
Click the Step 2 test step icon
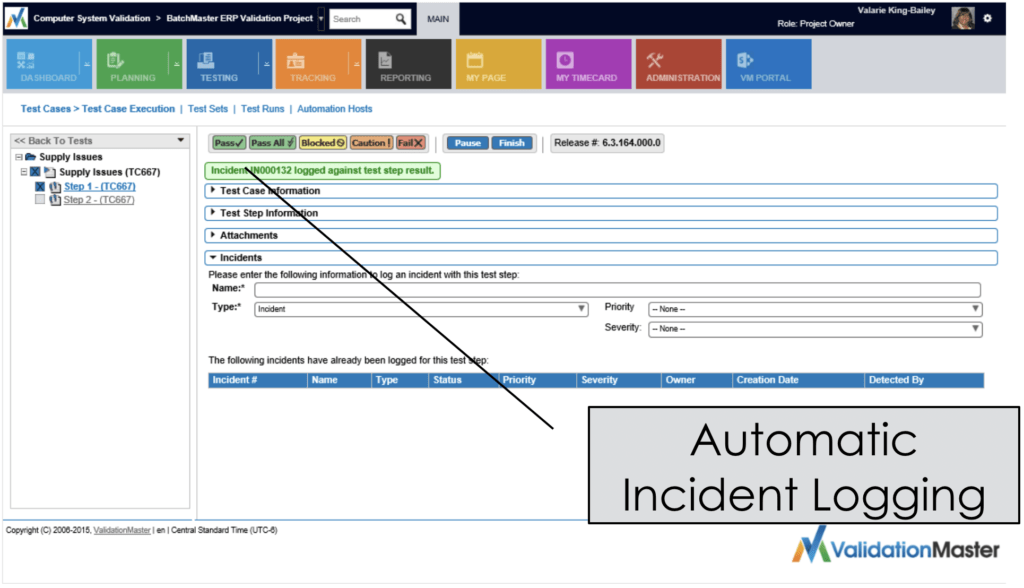(55, 200)
